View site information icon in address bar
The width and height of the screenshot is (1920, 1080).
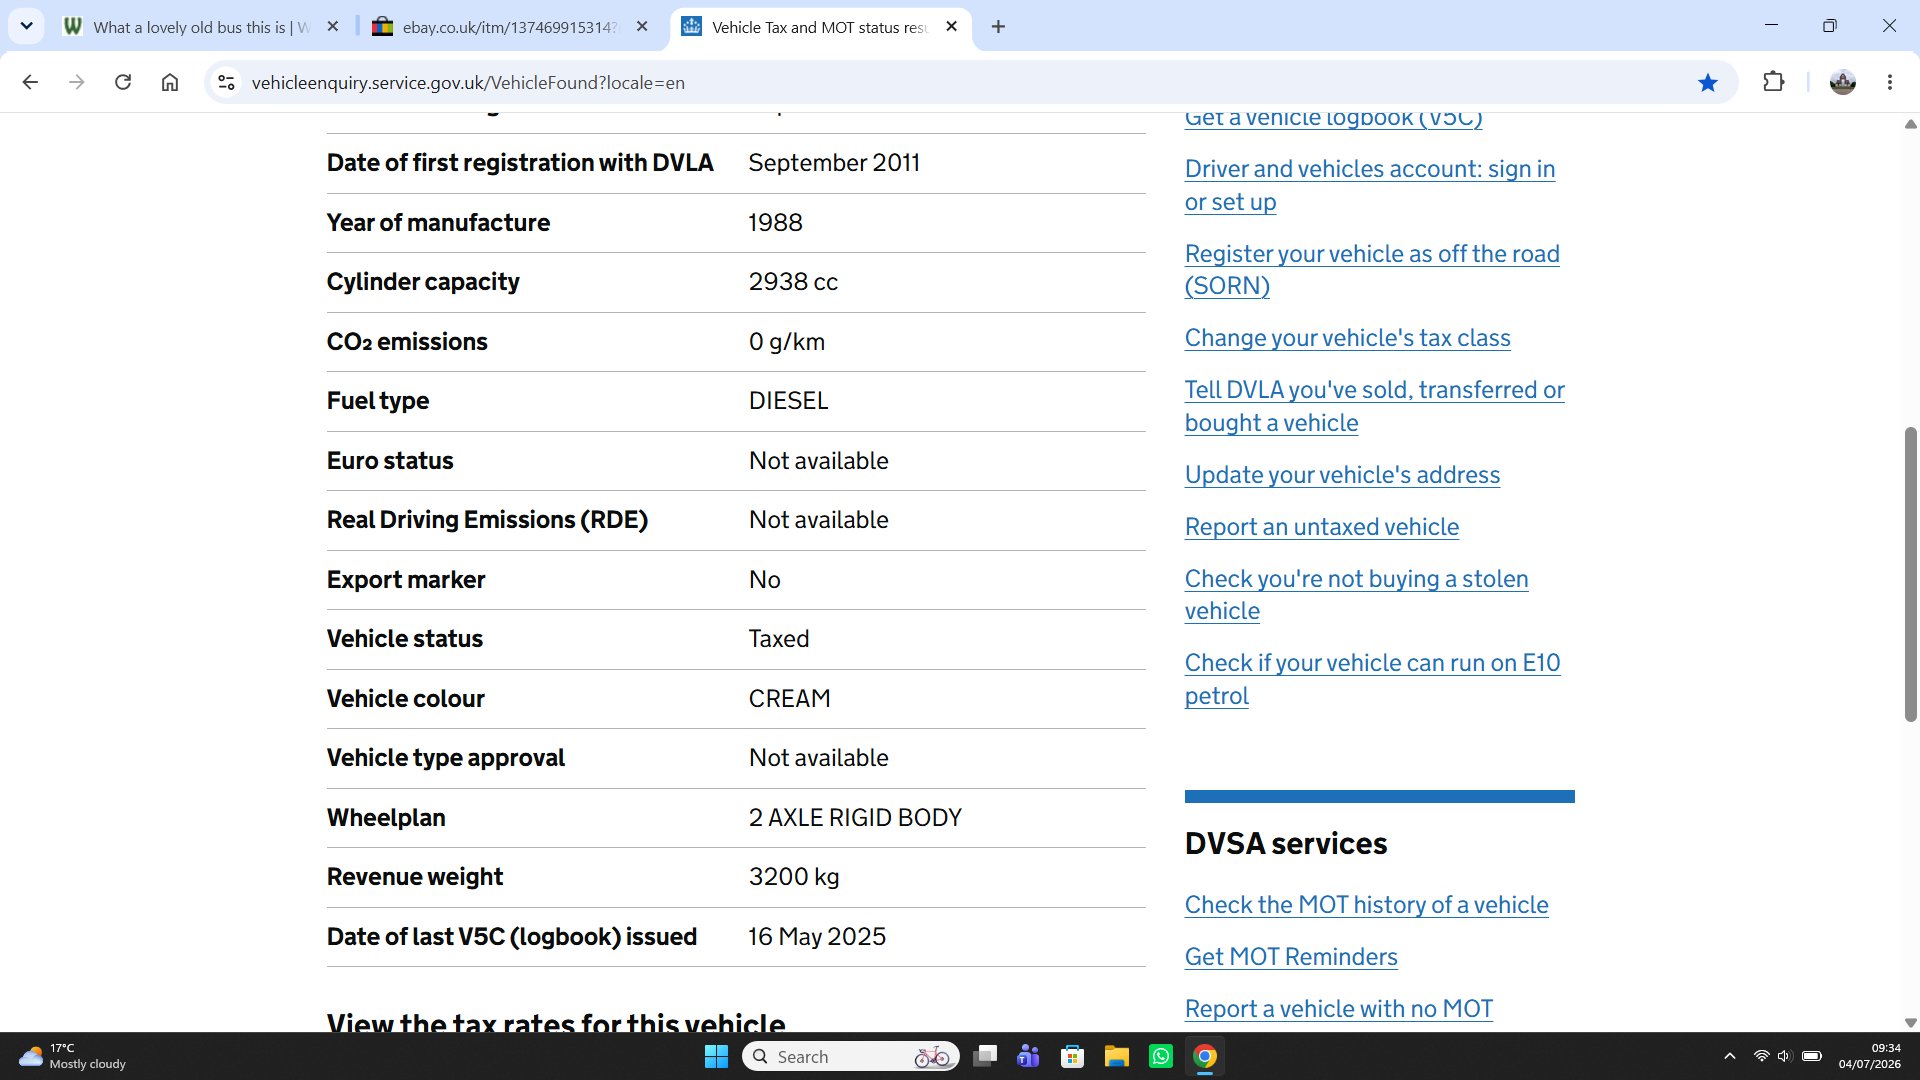(227, 82)
